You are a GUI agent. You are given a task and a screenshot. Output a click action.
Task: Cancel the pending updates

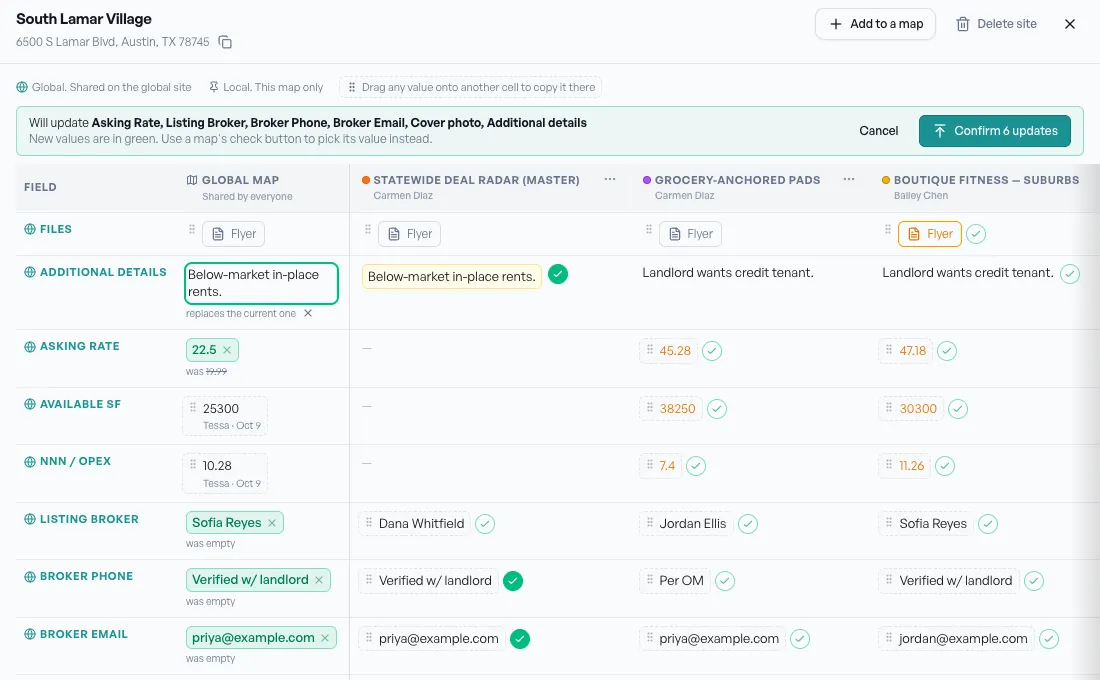pyautogui.click(x=878, y=131)
